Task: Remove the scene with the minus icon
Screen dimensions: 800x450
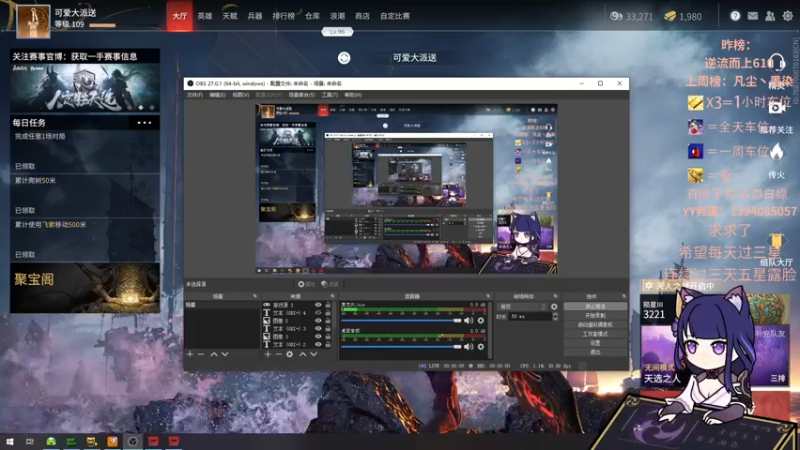Action: [201, 354]
